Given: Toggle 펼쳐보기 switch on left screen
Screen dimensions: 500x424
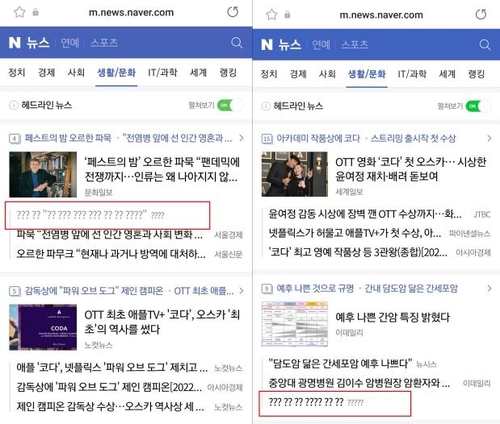Looking at the screenshot, I should pyautogui.click(x=230, y=105).
